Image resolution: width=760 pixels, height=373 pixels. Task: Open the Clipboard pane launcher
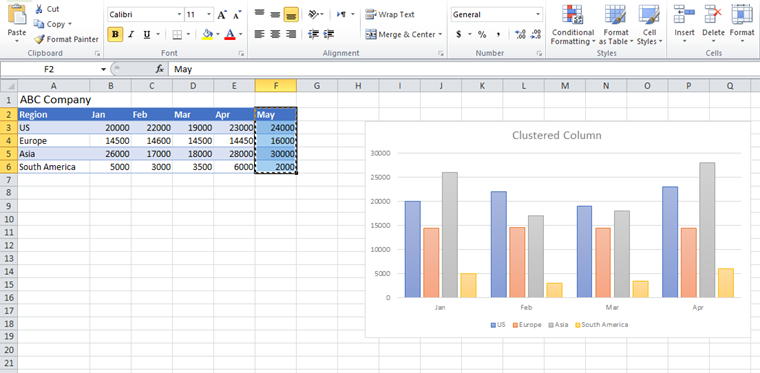point(97,54)
